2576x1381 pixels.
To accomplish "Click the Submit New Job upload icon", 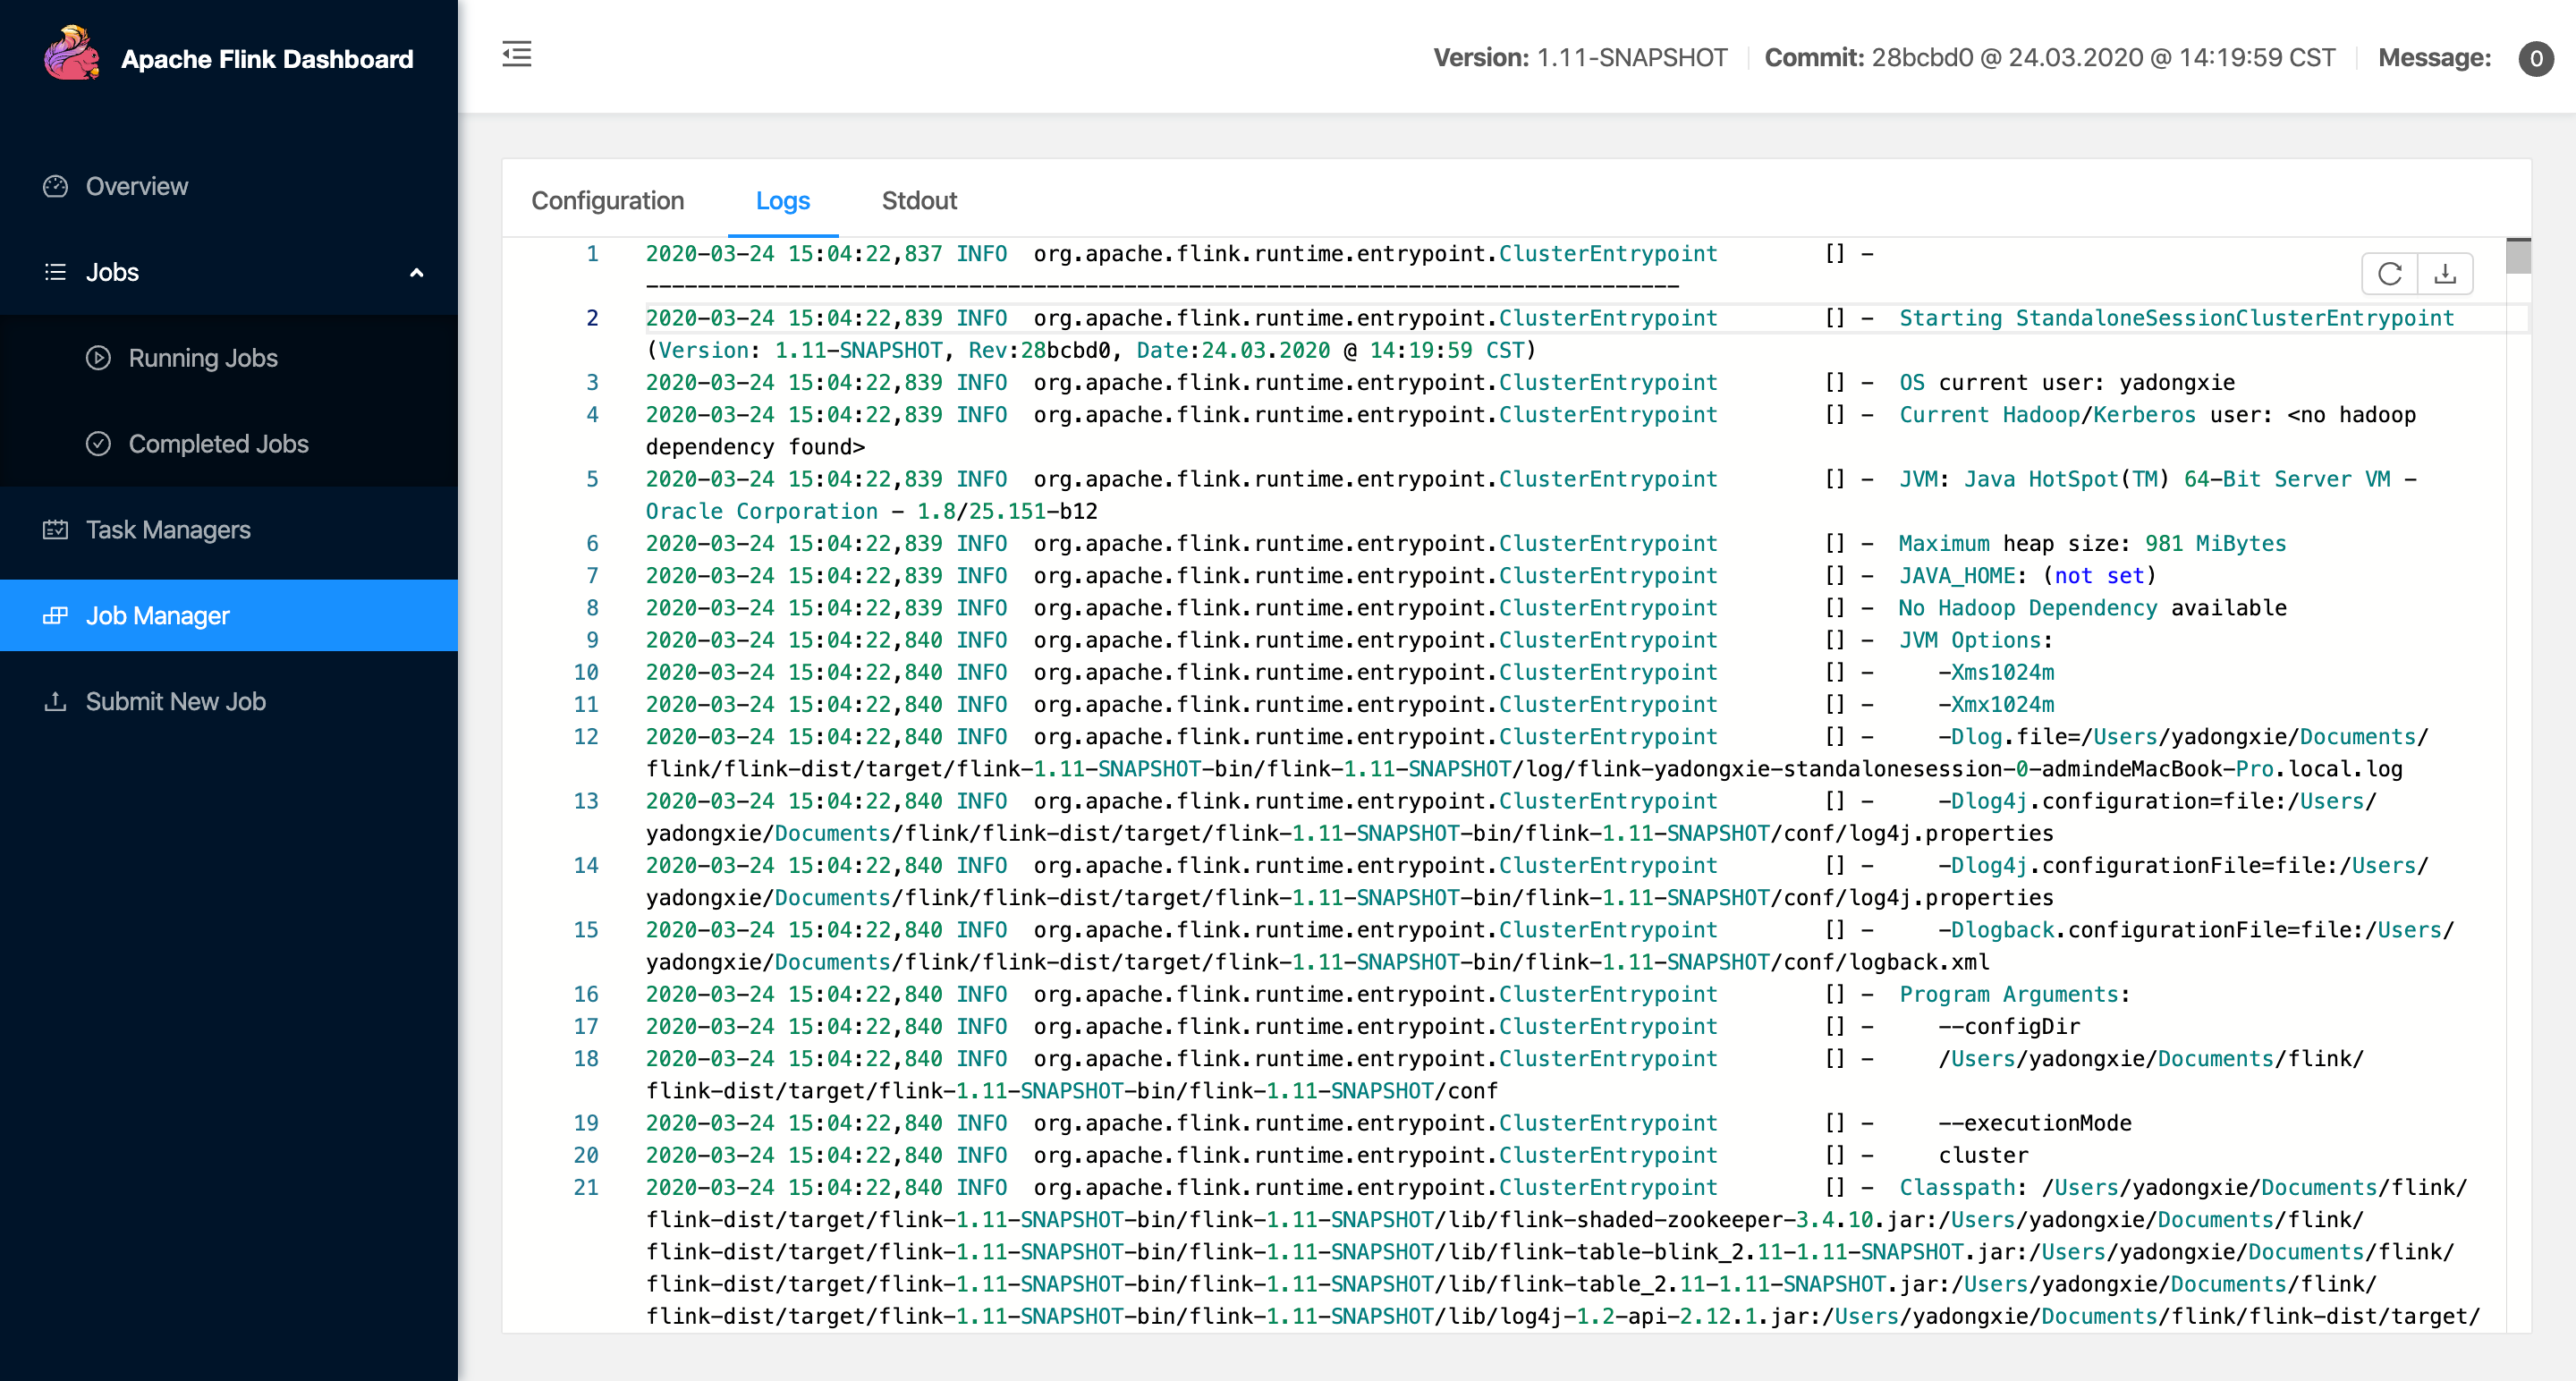I will (x=55, y=701).
